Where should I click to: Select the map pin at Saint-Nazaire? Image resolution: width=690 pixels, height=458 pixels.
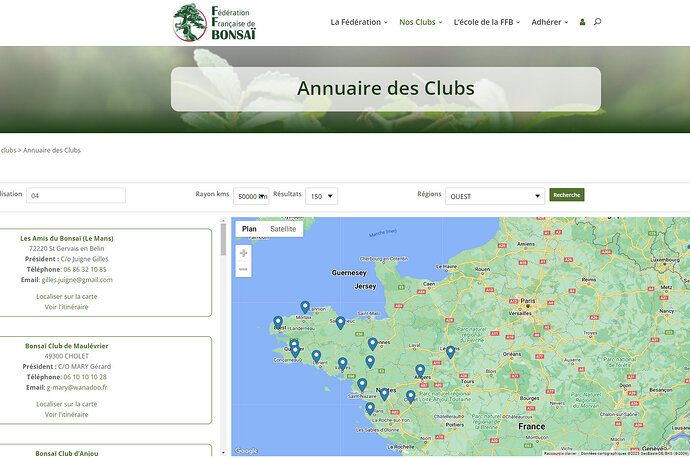[x=362, y=385]
